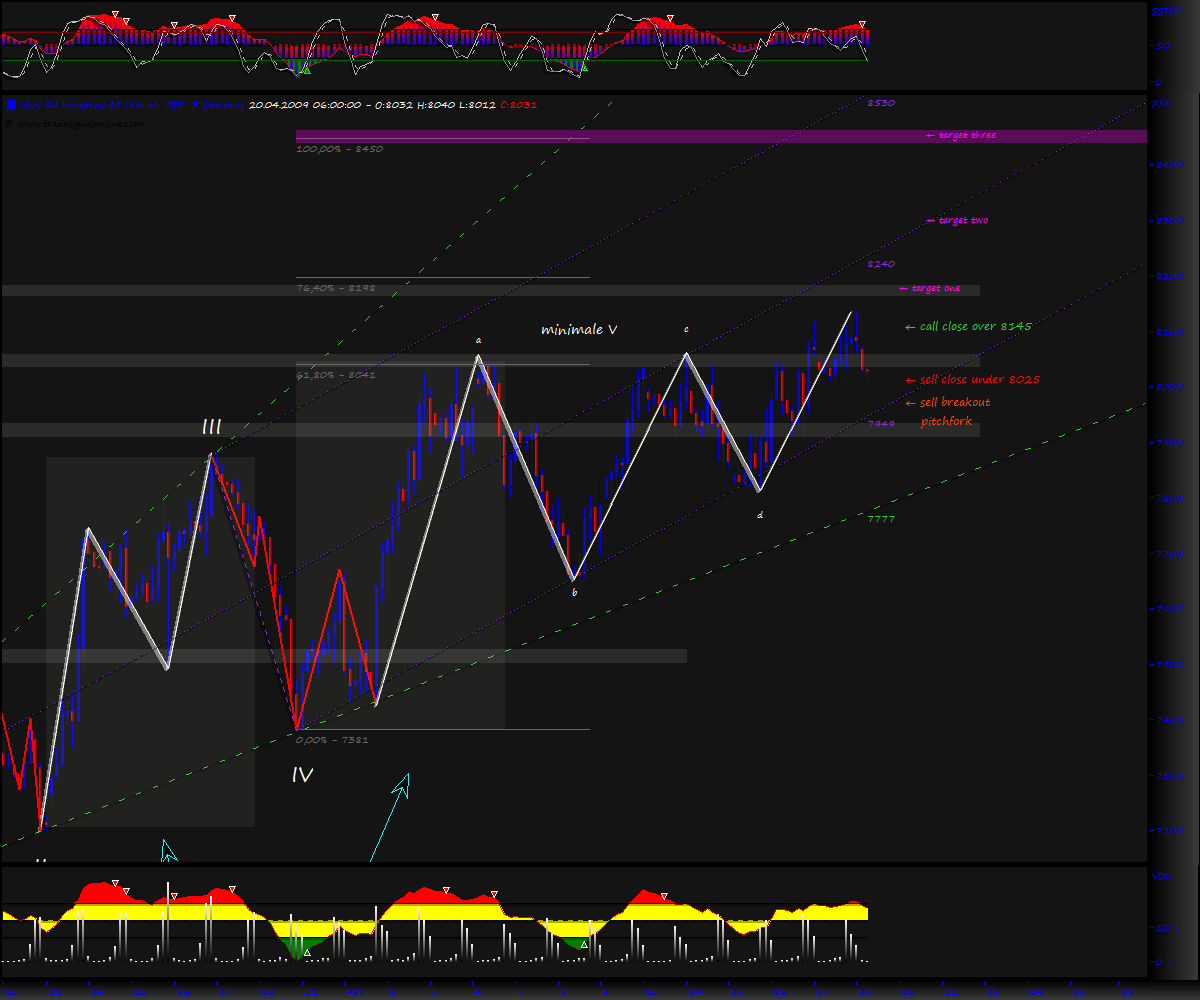Click the 'target one' annotation
Image resolution: width=1200 pixels, height=1000 pixels.
[x=929, y=288]
